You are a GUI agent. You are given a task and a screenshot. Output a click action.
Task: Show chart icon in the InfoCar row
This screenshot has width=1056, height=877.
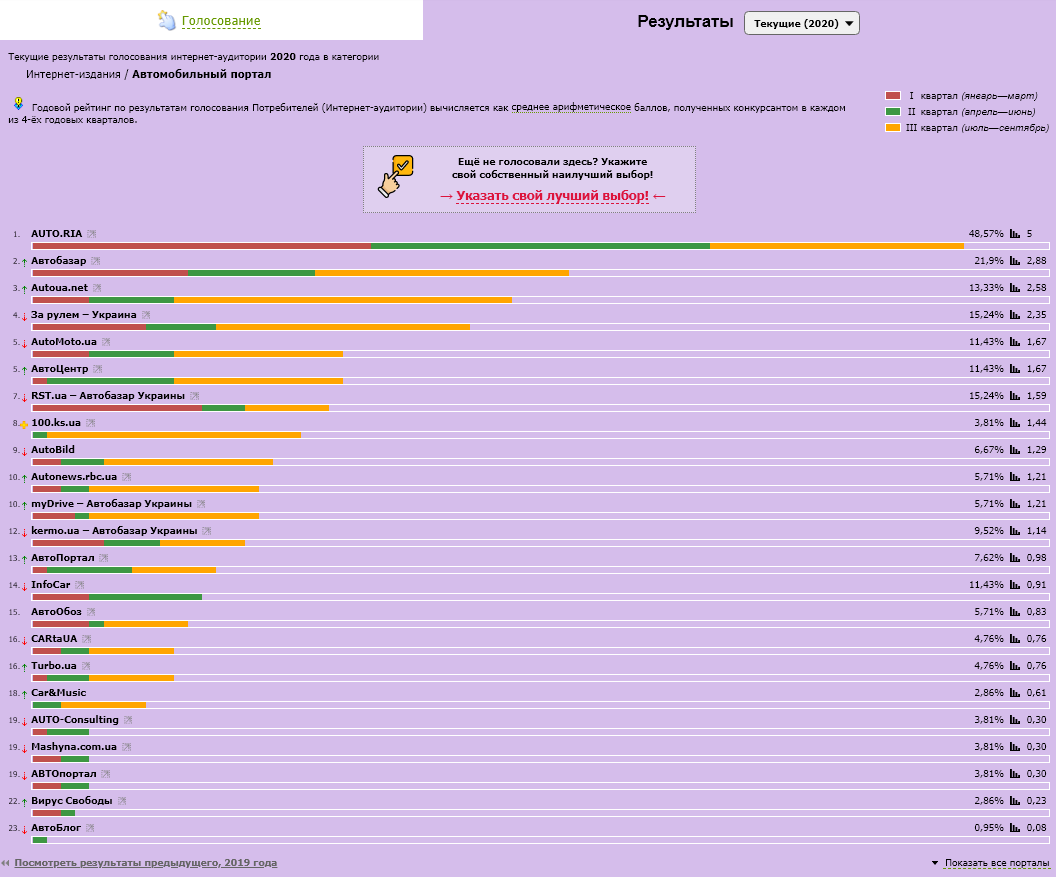1015,585
